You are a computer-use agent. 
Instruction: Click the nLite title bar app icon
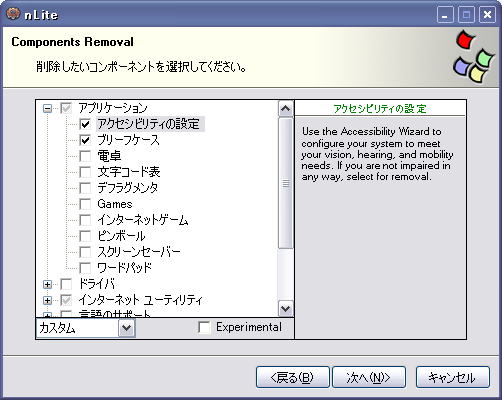(13, 14)
